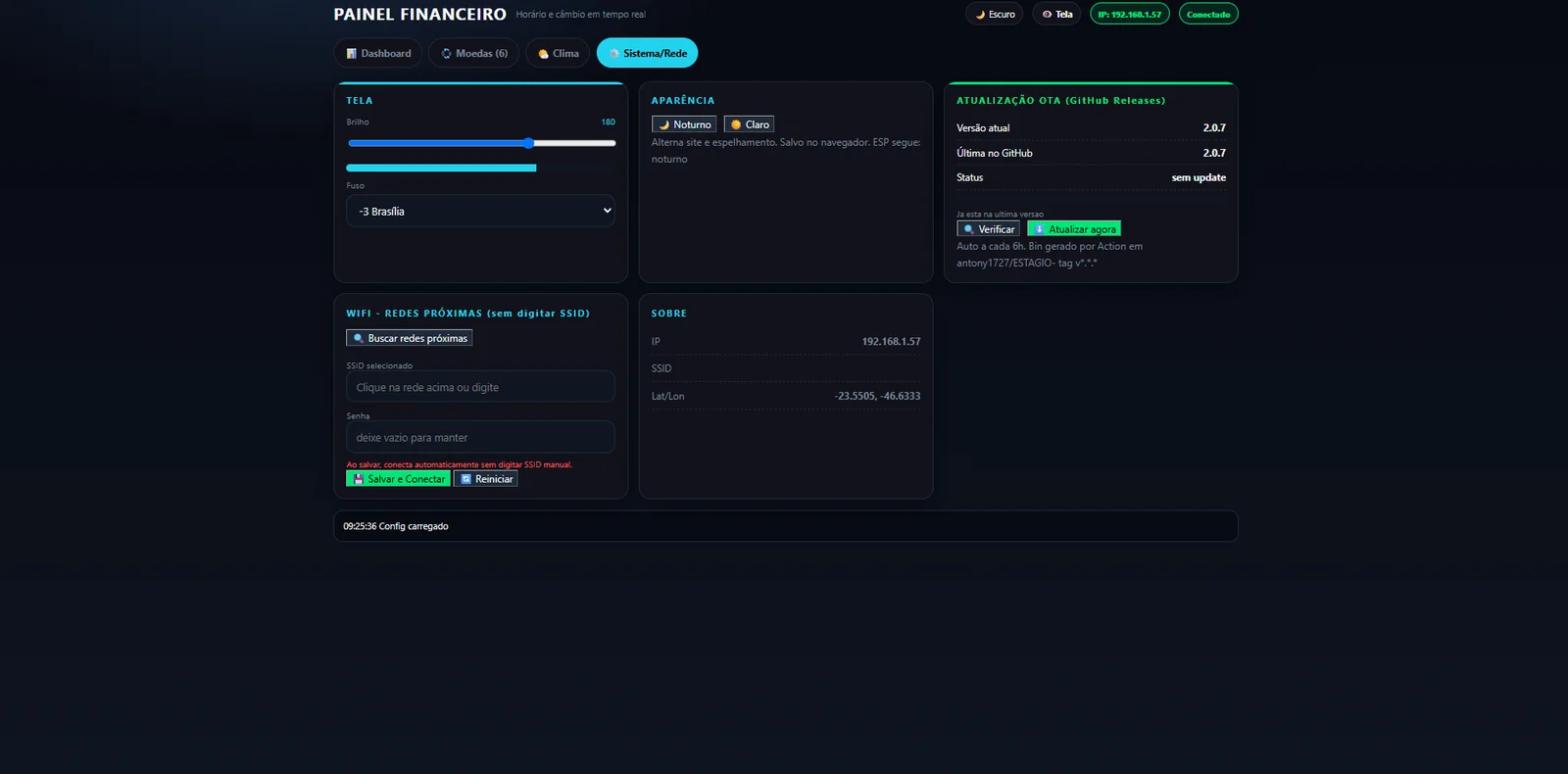Click Verificar update button
This screenshot has width=1568, height=774.
click(x=988, y=229)
